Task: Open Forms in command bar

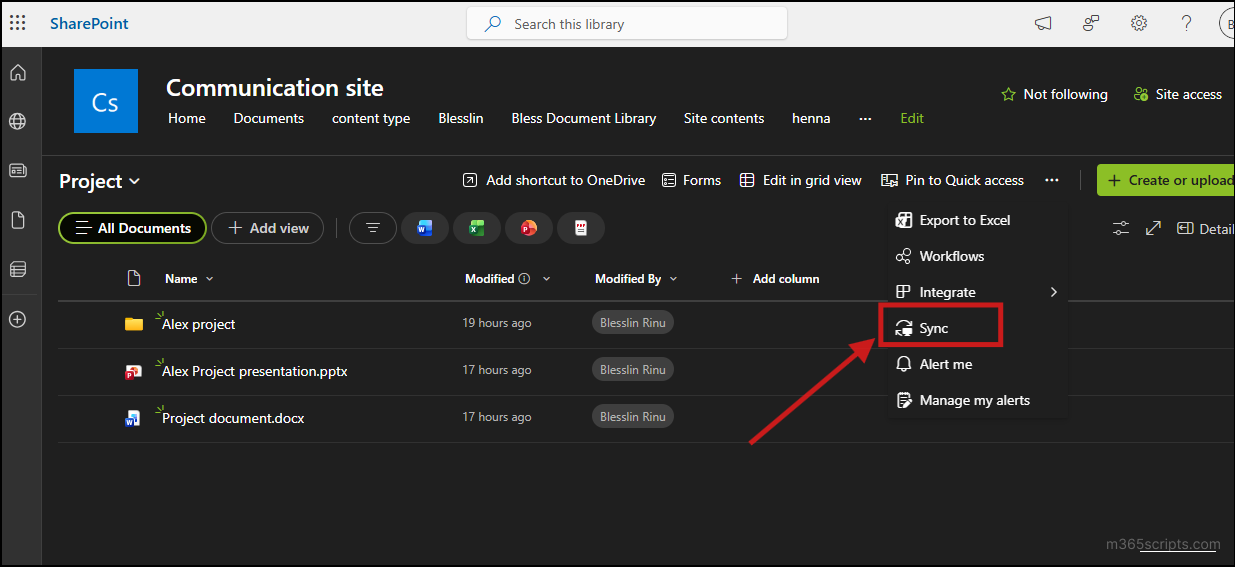Action: click(x=692, y=180)
